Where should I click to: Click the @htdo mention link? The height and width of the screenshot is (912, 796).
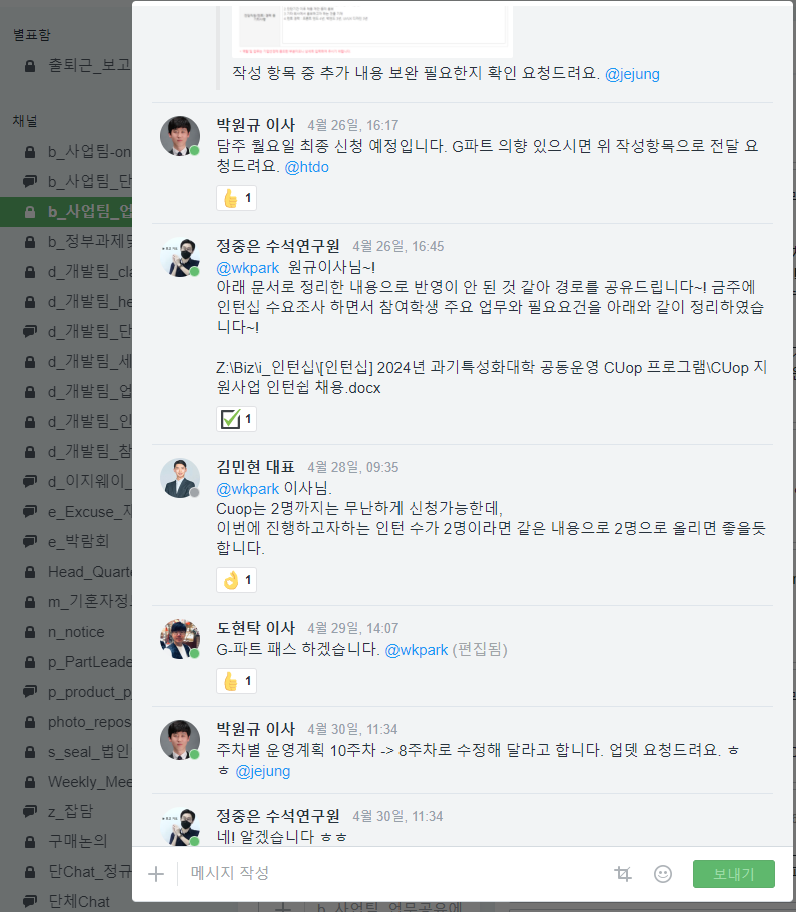307,167
